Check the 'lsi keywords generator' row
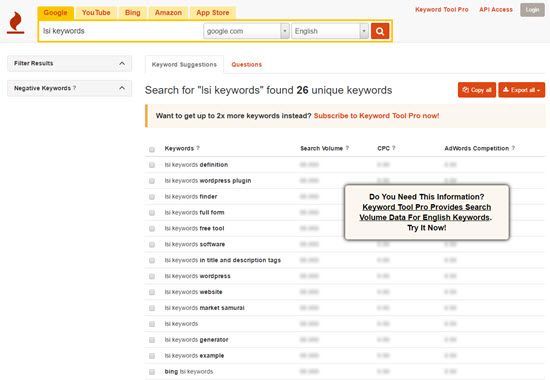 (x=152, y=340)
